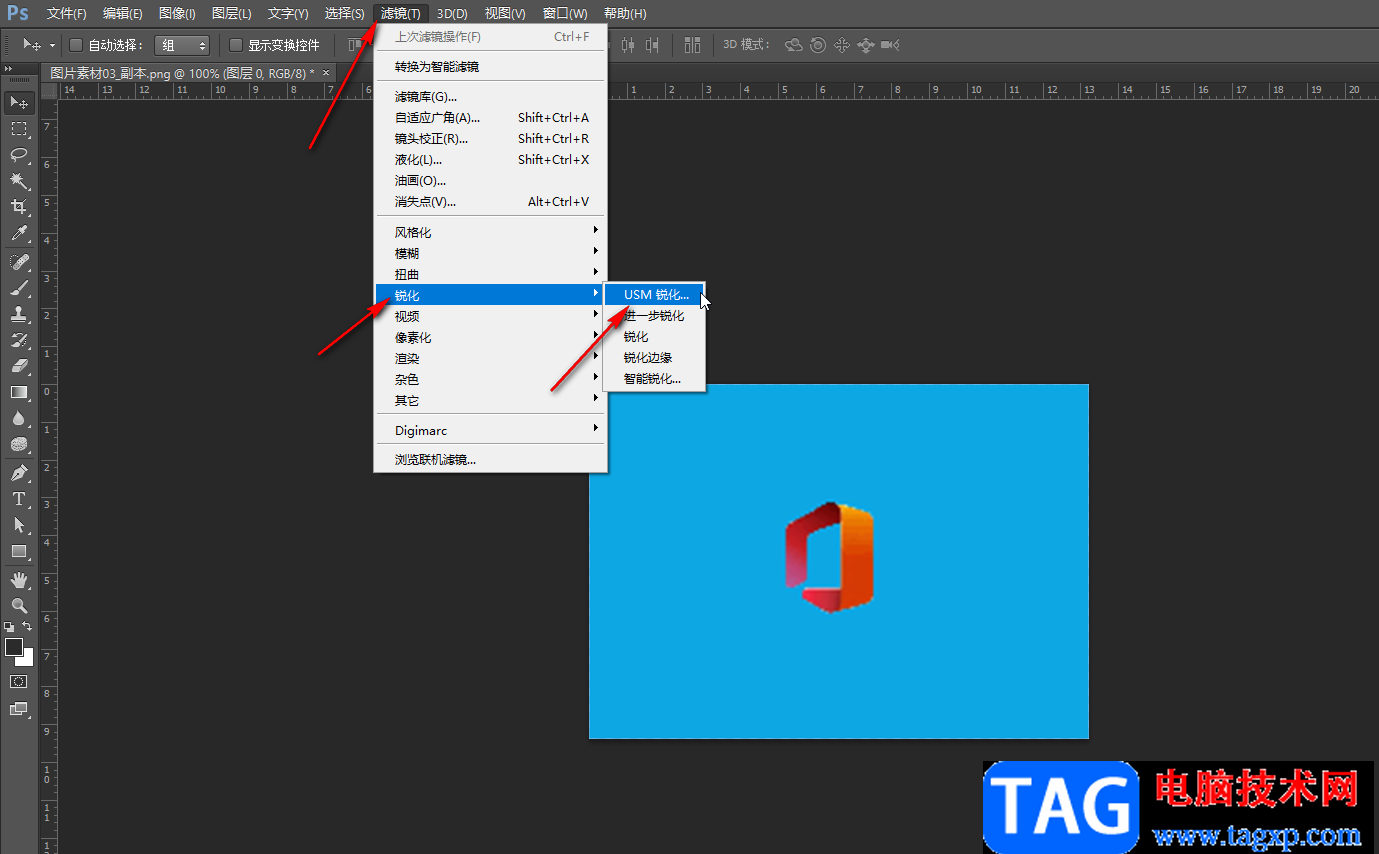Open the 图像(I) menu
The width and height of the screenshot is (1379, 854).
coord(177,13)
